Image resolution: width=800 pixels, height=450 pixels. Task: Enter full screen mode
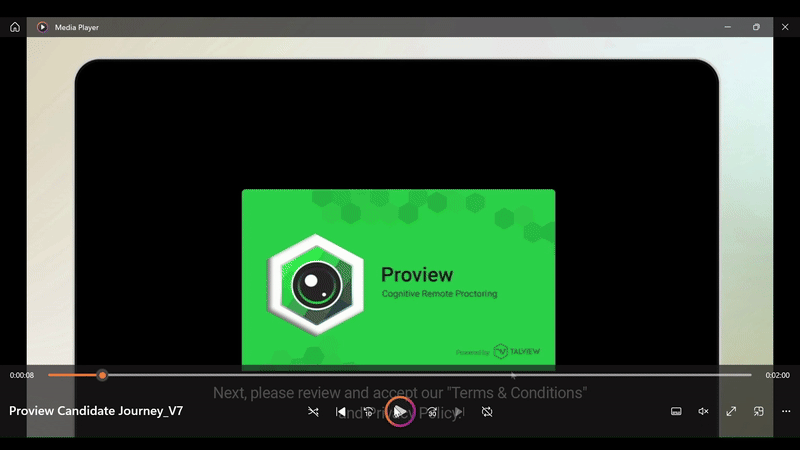[x=731, y=411]
